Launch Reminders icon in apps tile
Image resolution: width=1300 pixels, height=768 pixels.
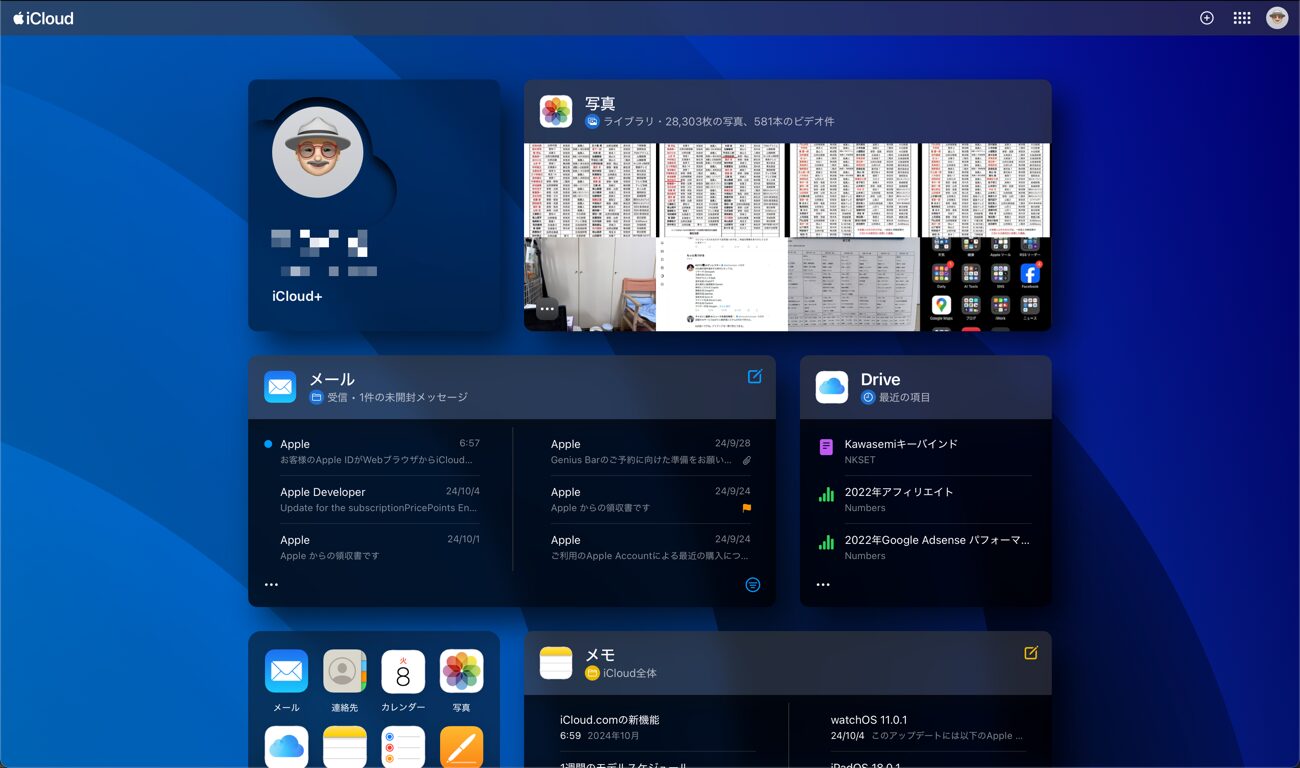click(403, 747)
